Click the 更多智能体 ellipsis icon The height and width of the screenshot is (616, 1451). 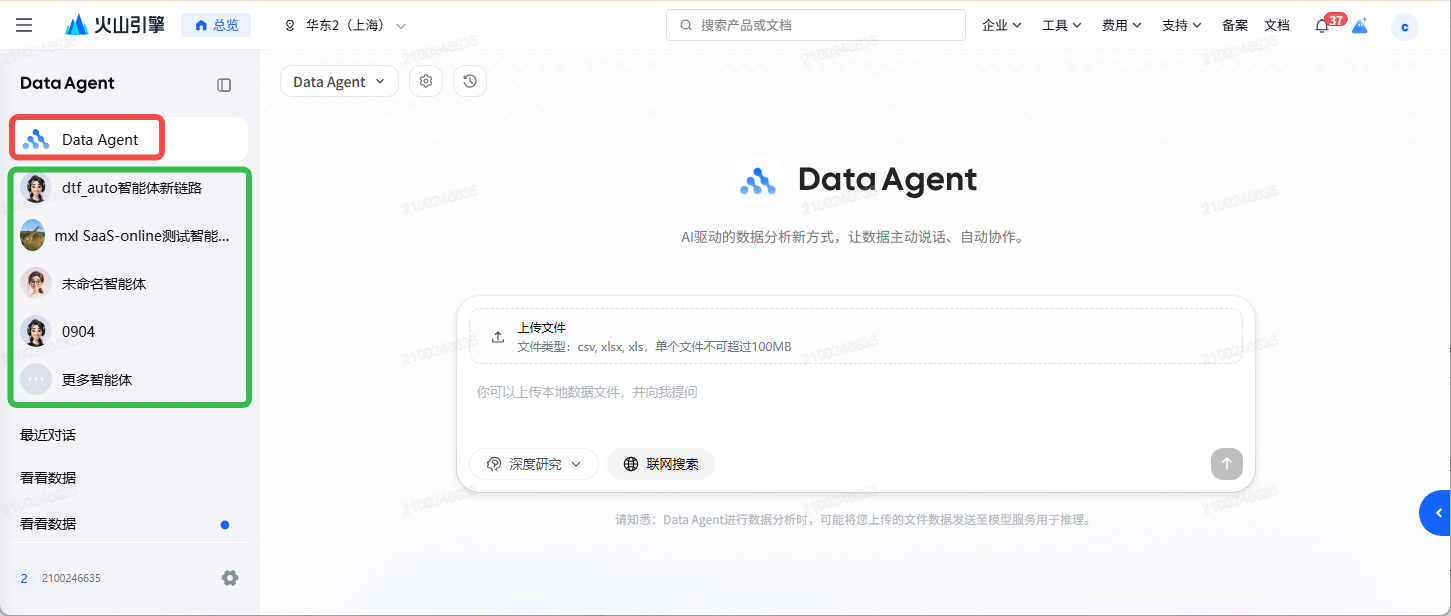tap(36, 379)
